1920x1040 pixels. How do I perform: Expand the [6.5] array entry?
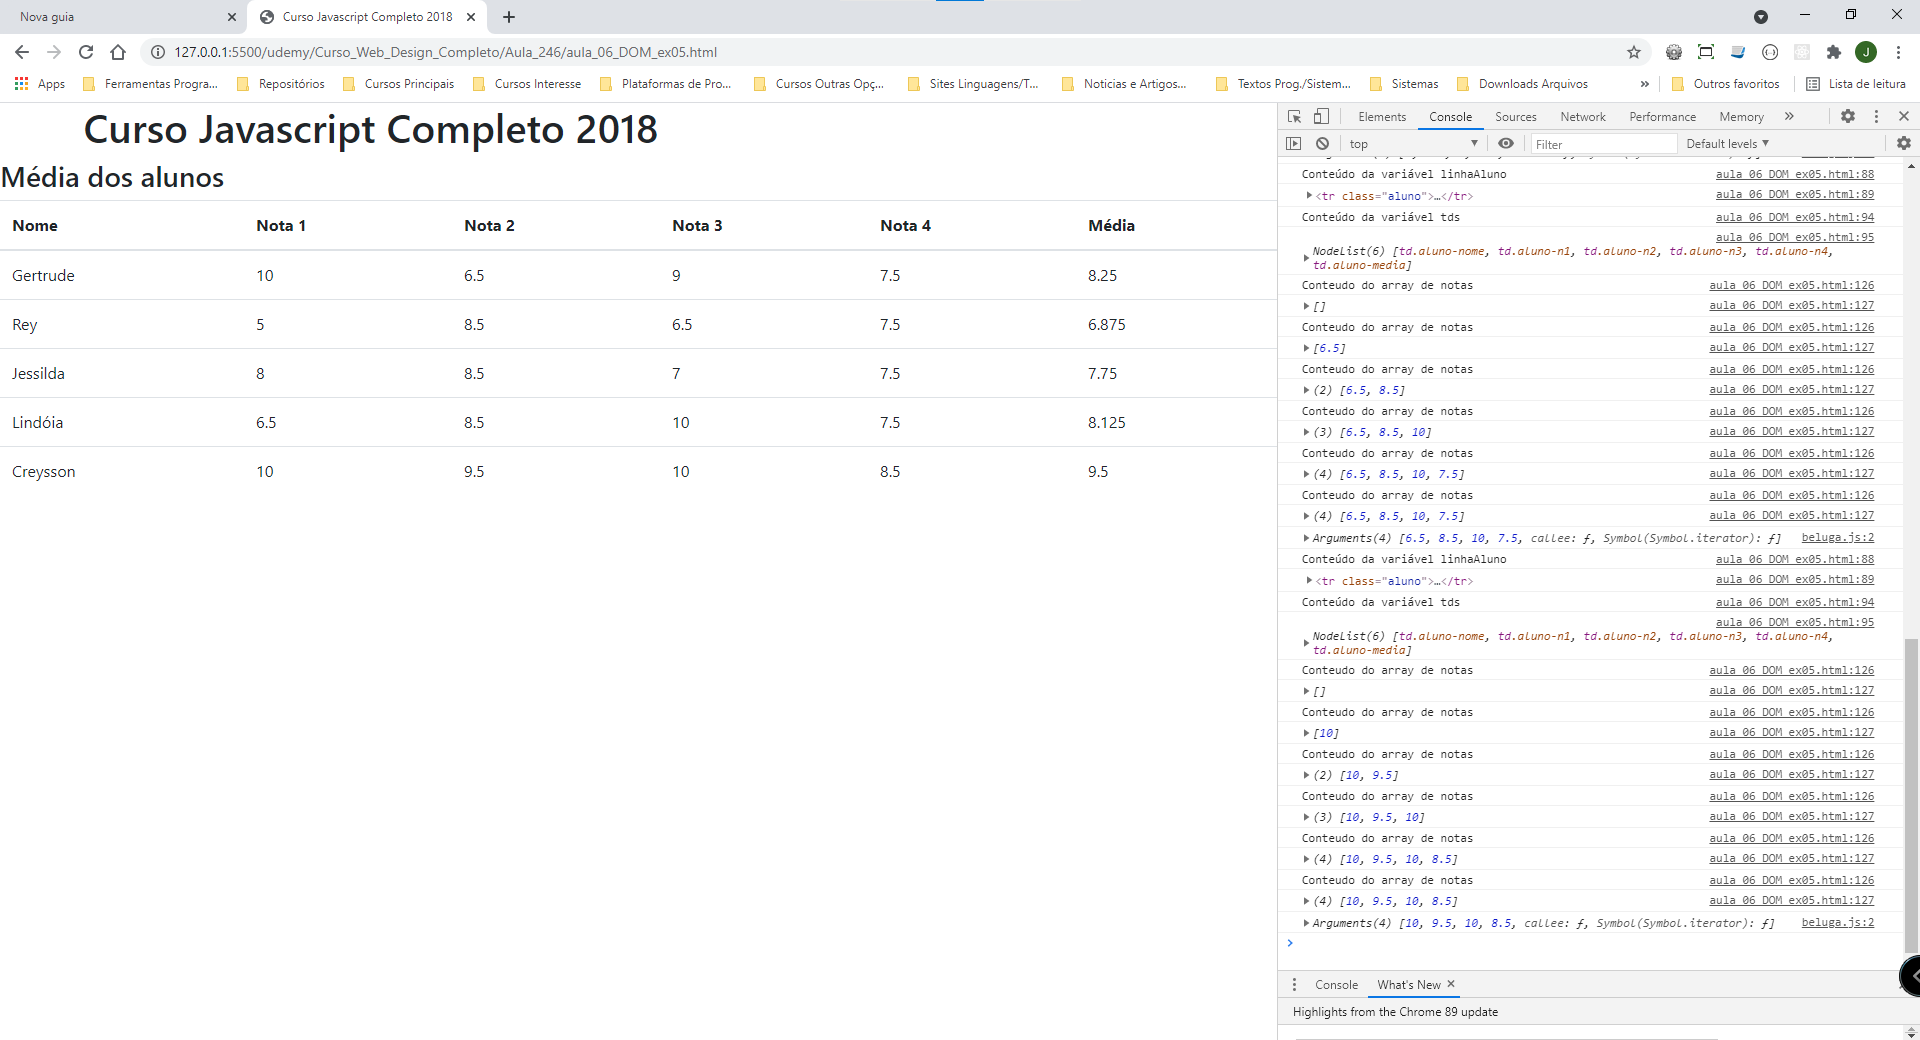[x=1306, y=348]
